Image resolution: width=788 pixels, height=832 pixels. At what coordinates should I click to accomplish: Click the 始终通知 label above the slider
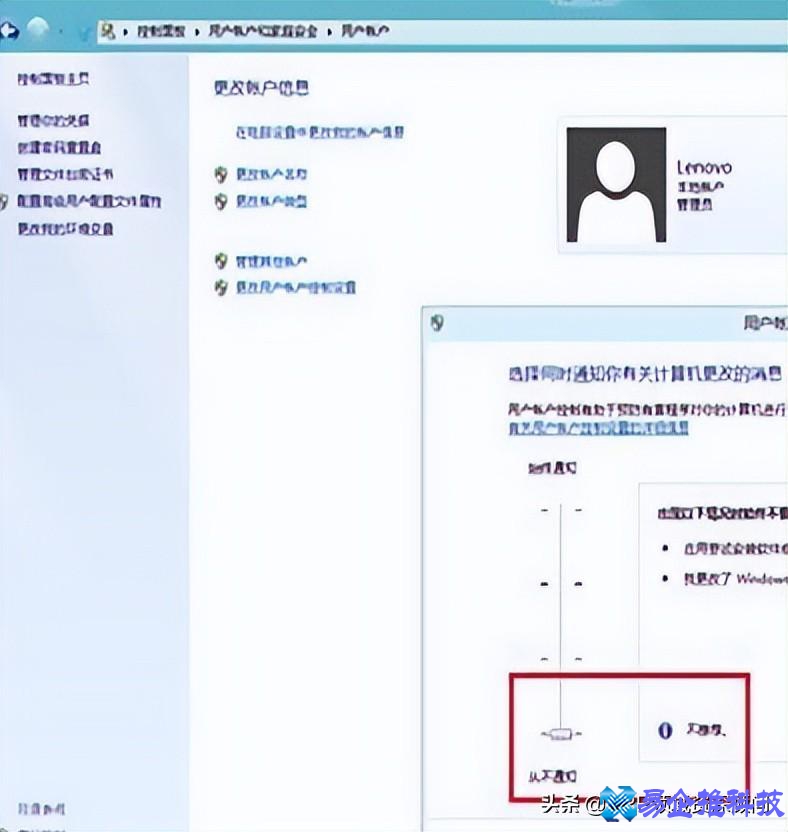552,468
